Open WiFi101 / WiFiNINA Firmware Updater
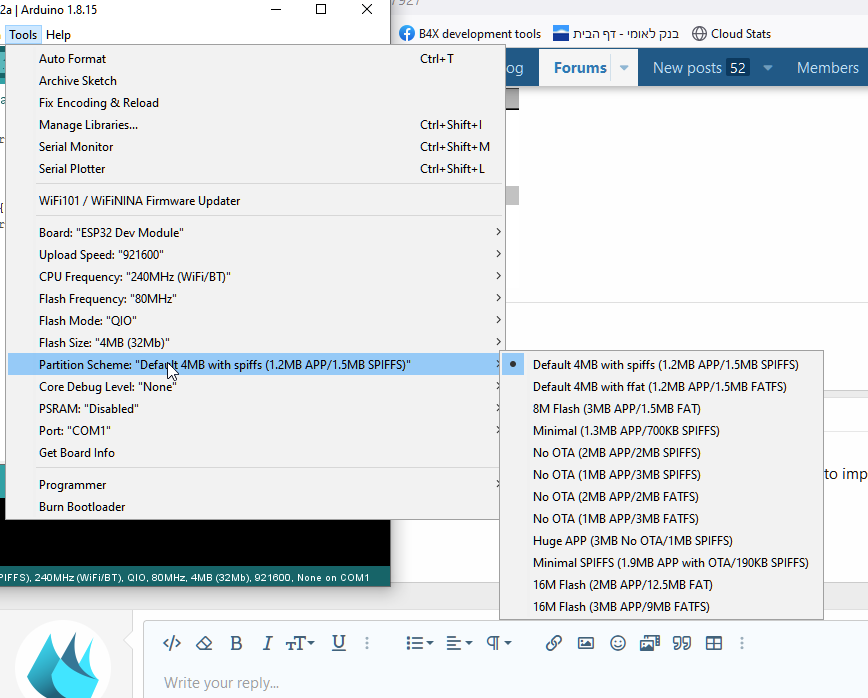Image resolution: width=868 pixels, height=698 pixels. (255, 201)
